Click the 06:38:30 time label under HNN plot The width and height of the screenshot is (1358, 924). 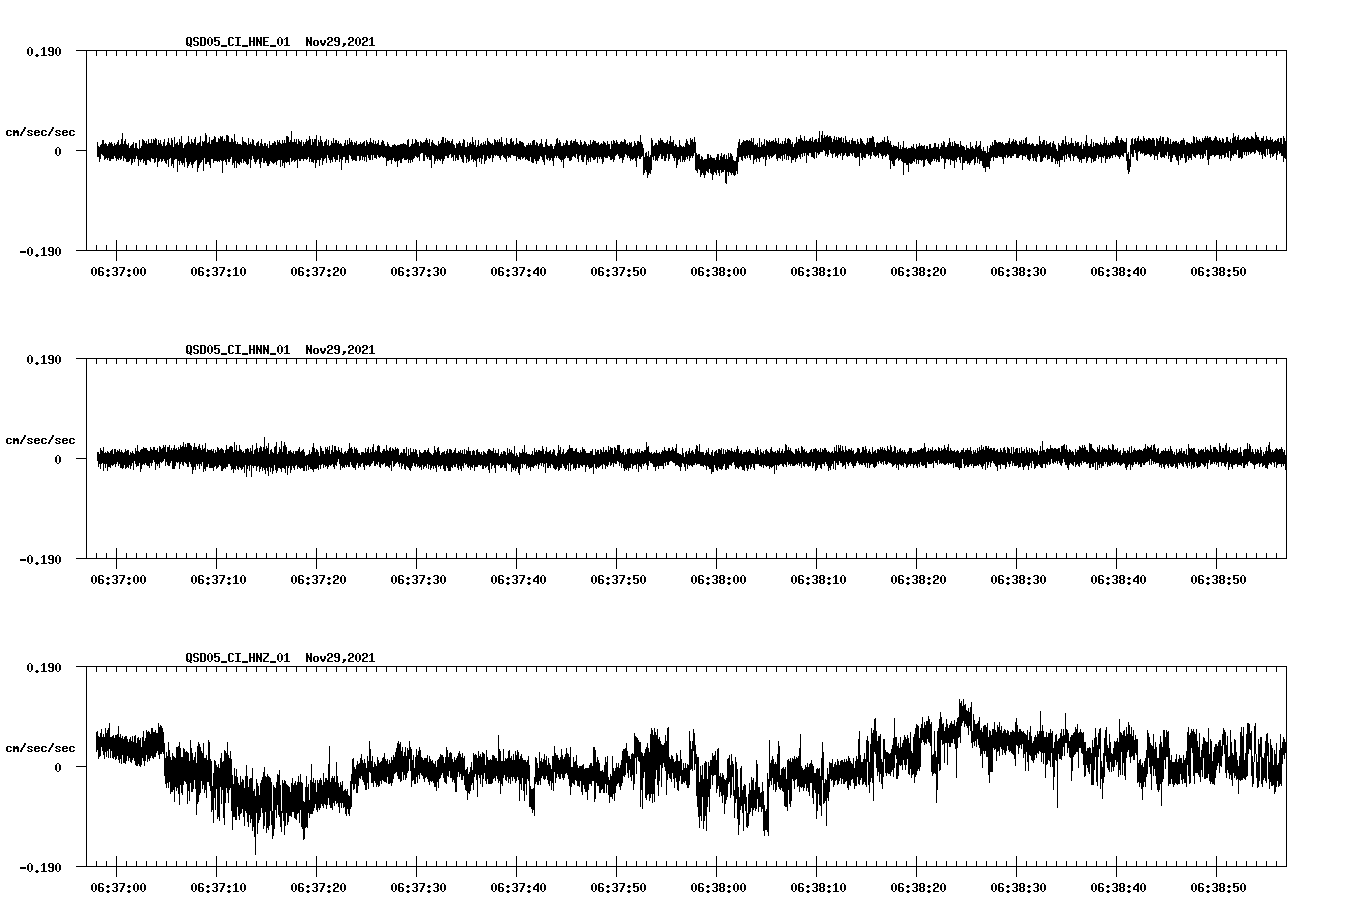1018,580
